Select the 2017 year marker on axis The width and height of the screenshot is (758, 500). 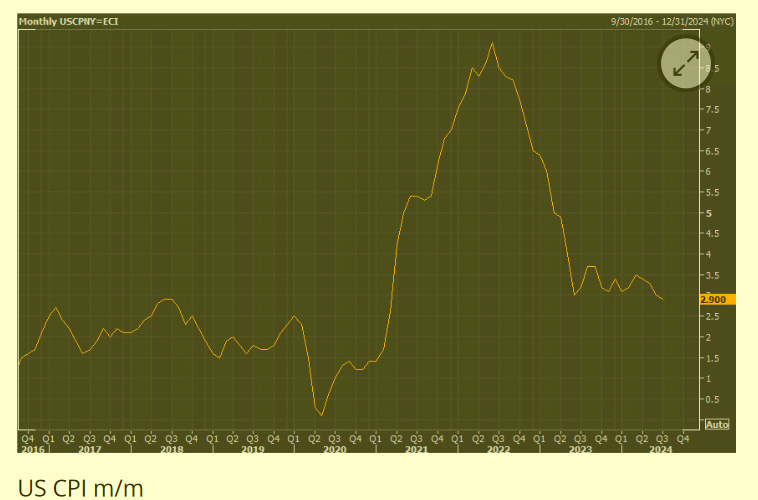click(x=90, y=450)
